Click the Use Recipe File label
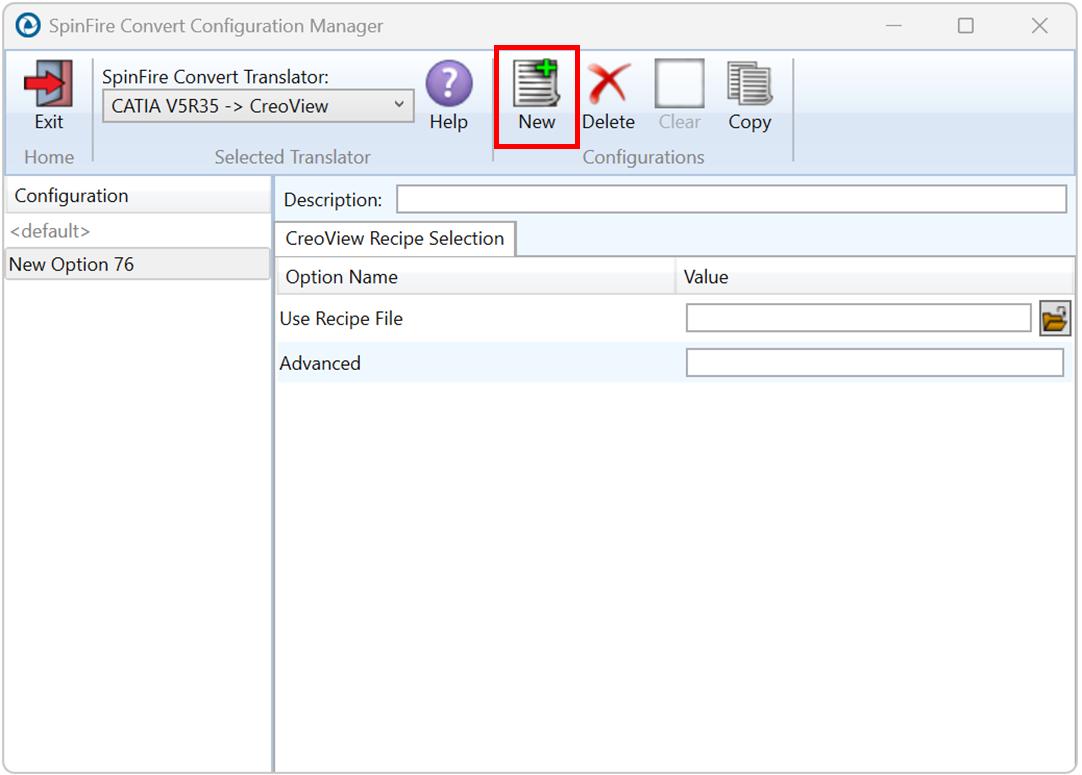Viewport: 1082px width, 775px height. tap(341, 319)
